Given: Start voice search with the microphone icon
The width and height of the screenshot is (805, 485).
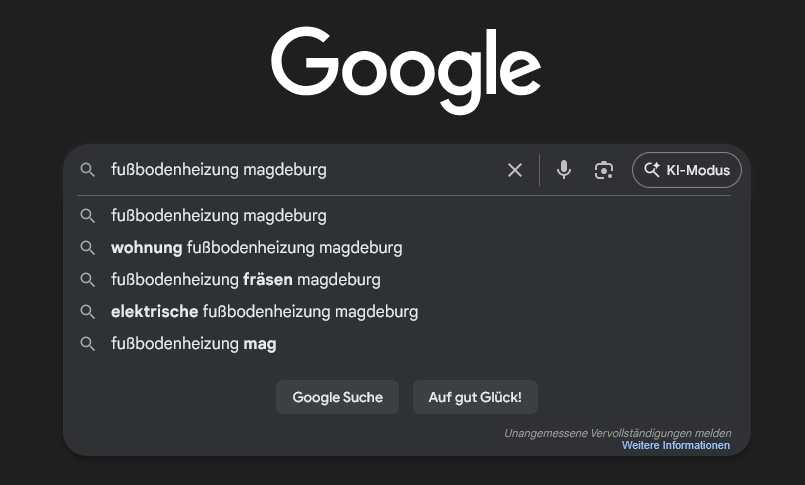Looking at the screenshot, I should [x=564, y=170].
